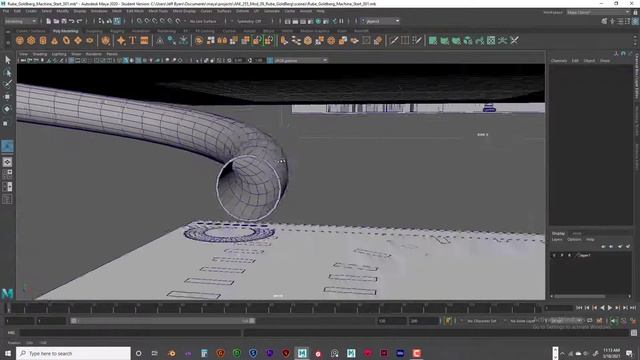Toggle Select by Object Type mode
Image resolution: width=640 pixels, height=360 pixels.
(109, 21)
